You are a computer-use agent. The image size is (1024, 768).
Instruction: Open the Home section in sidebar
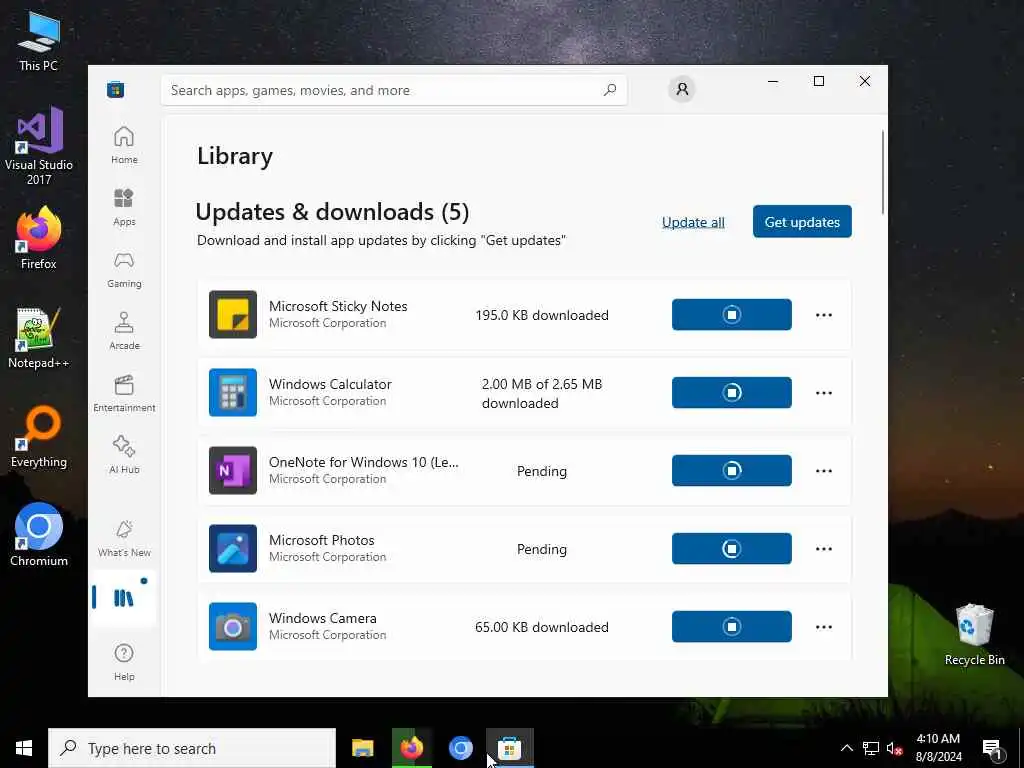coord(124,145)
